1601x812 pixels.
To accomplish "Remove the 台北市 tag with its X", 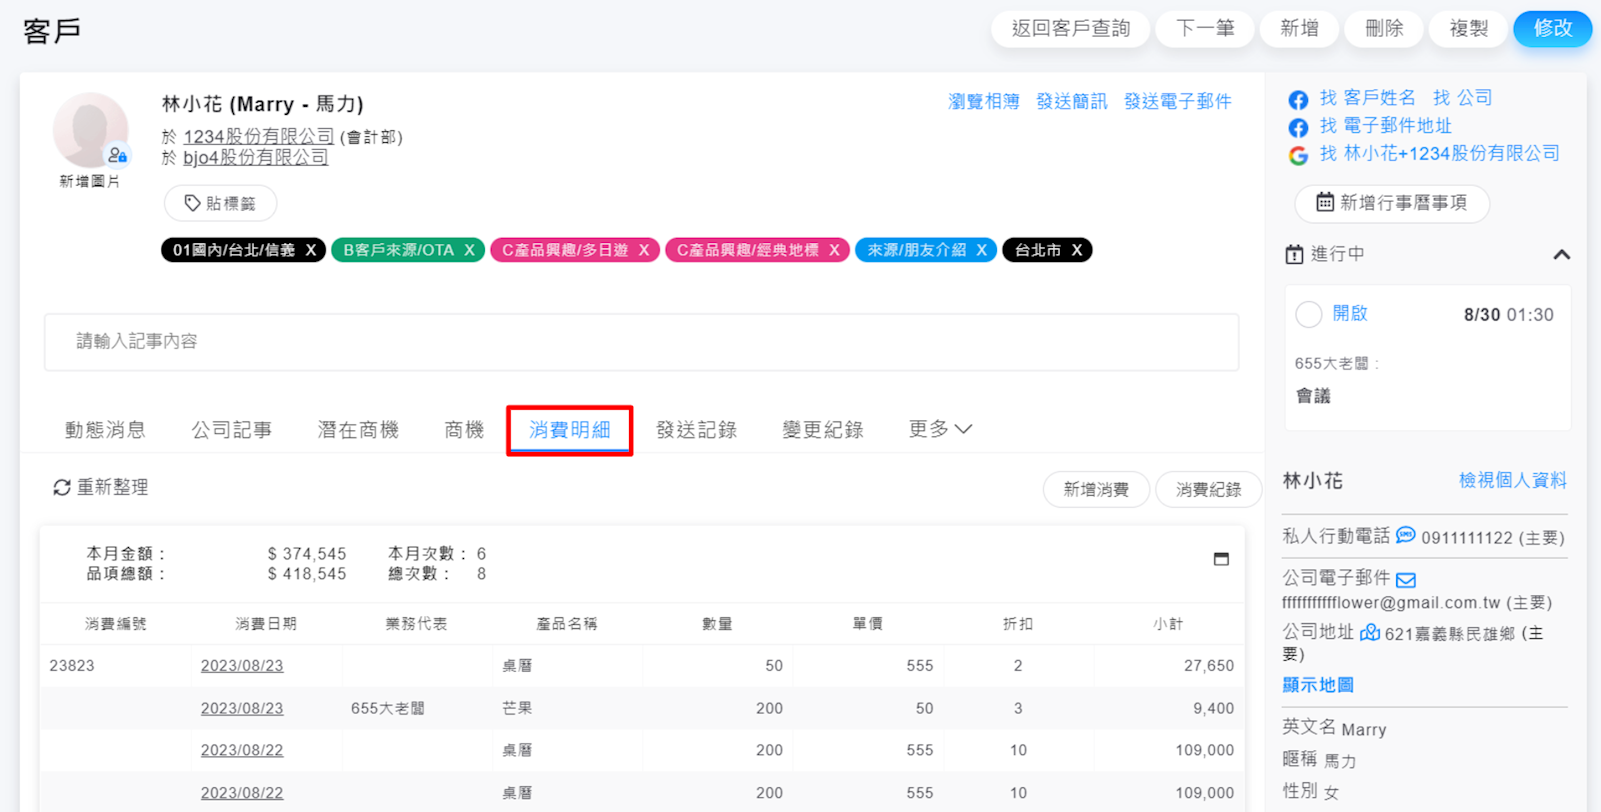I will pos(1077,250).
